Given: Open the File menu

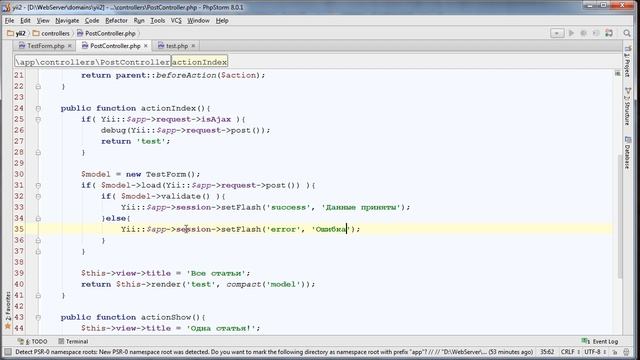Looking at the screenshot, I should coord(9,20).
